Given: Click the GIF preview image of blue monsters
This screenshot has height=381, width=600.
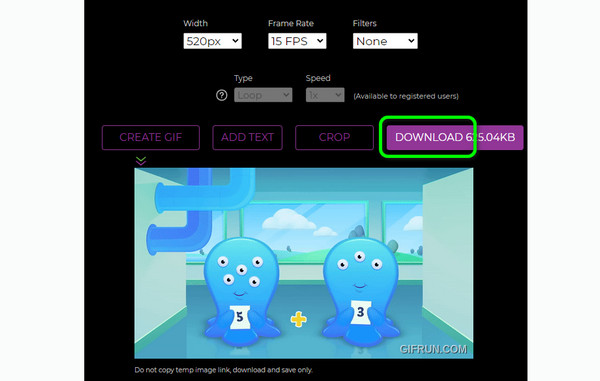Looking at the screenshot, I should tap(304, 263).
